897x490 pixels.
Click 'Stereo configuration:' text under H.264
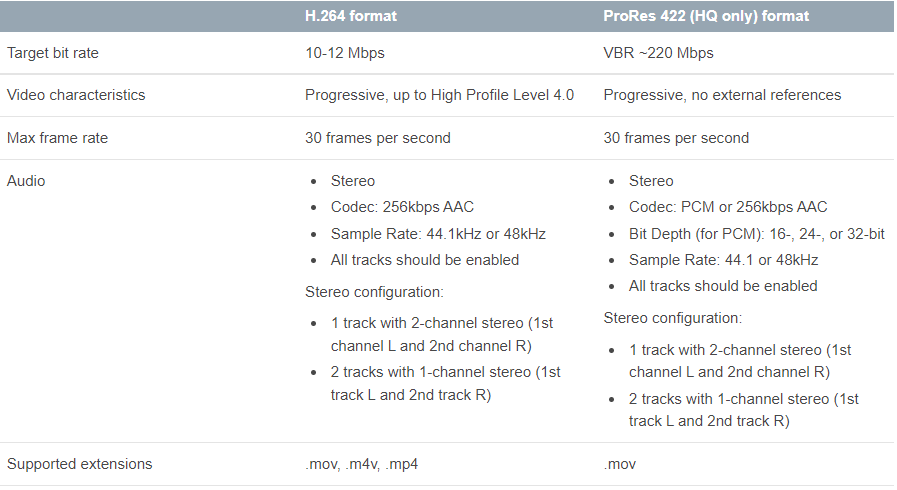373,292
